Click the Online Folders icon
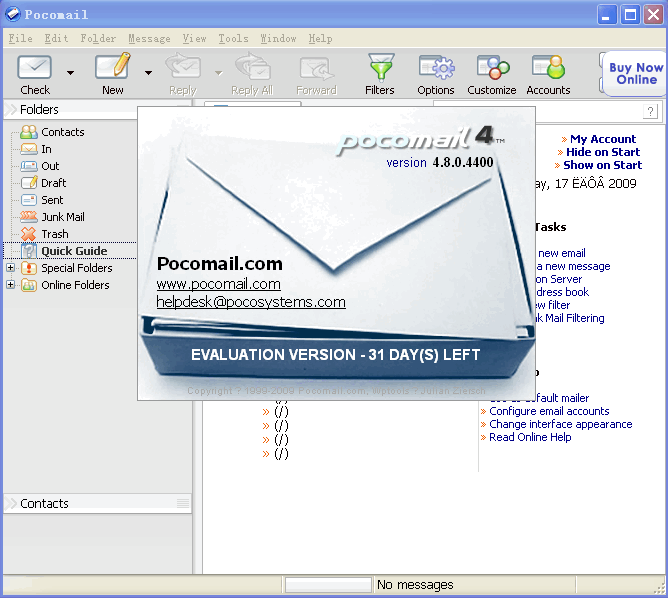This screenshot has width=668, height=598. (29, 285)
